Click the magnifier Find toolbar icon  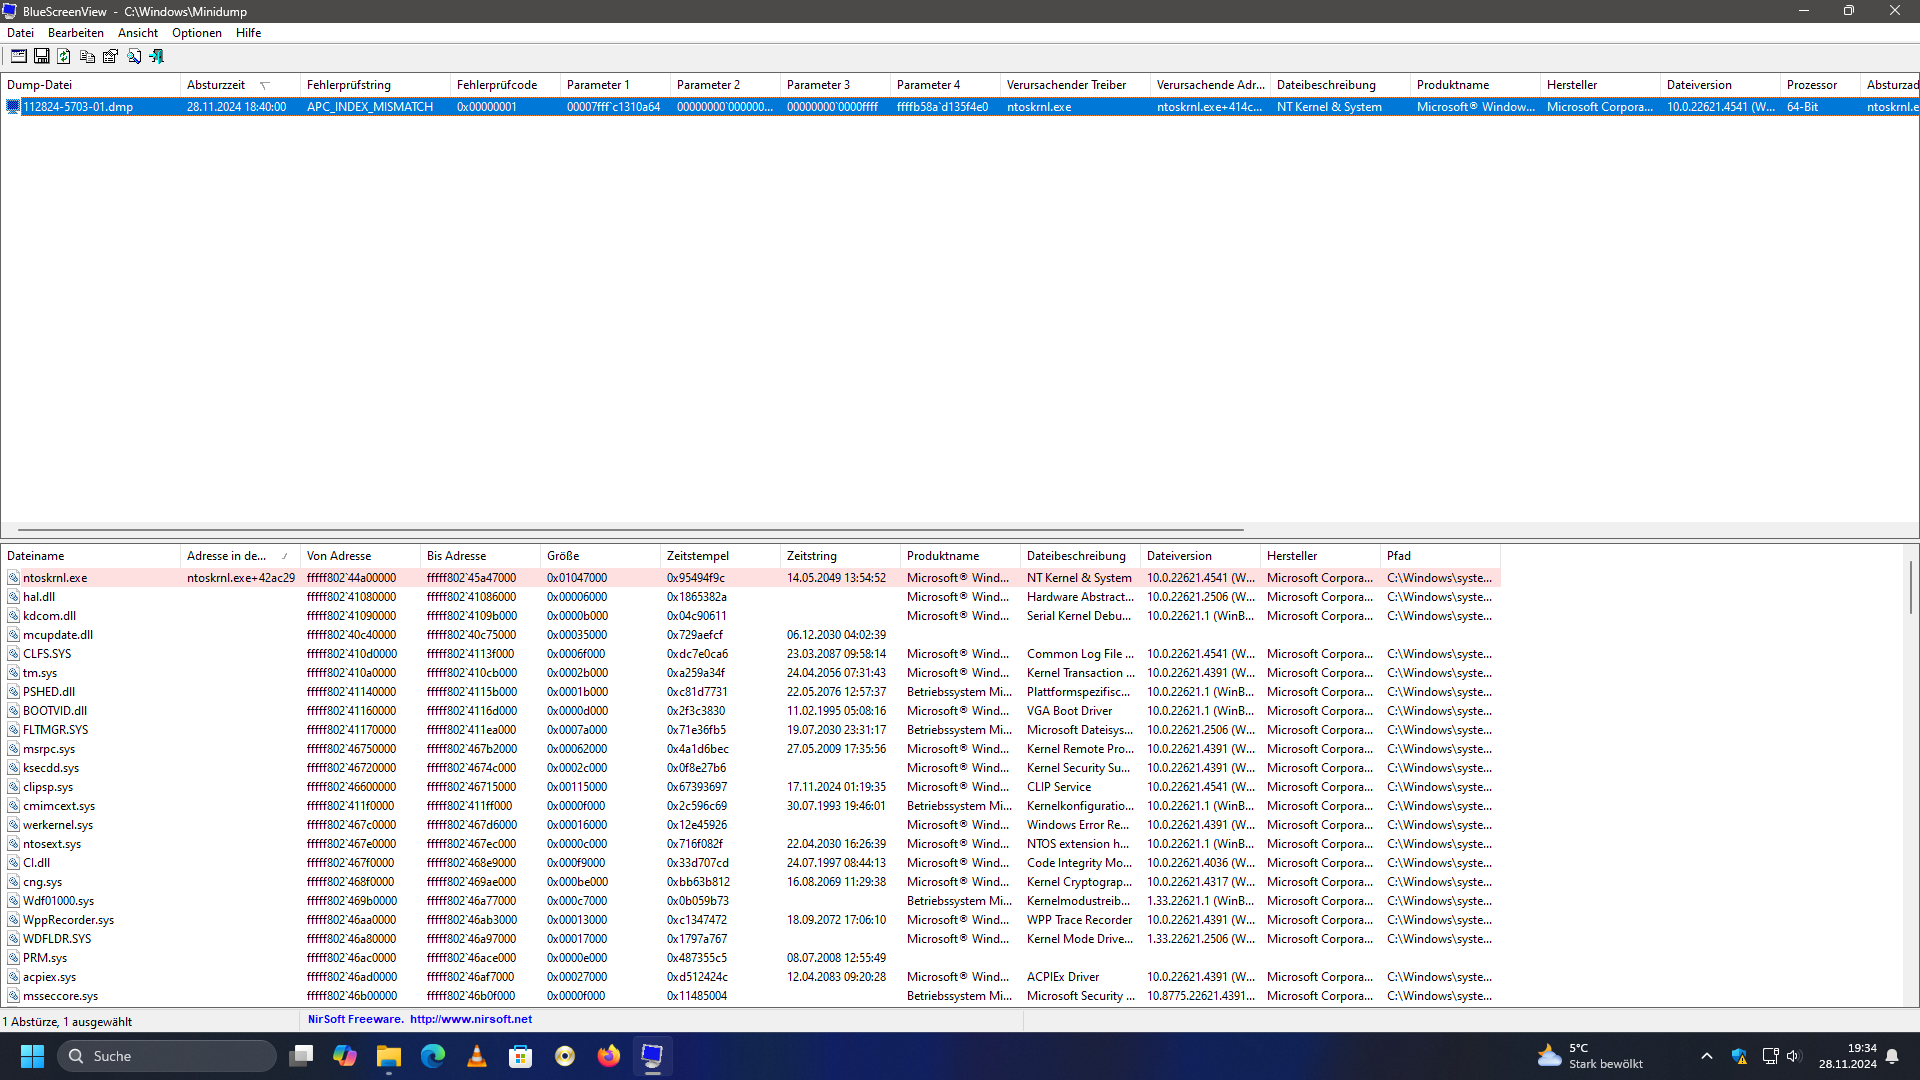134,57
